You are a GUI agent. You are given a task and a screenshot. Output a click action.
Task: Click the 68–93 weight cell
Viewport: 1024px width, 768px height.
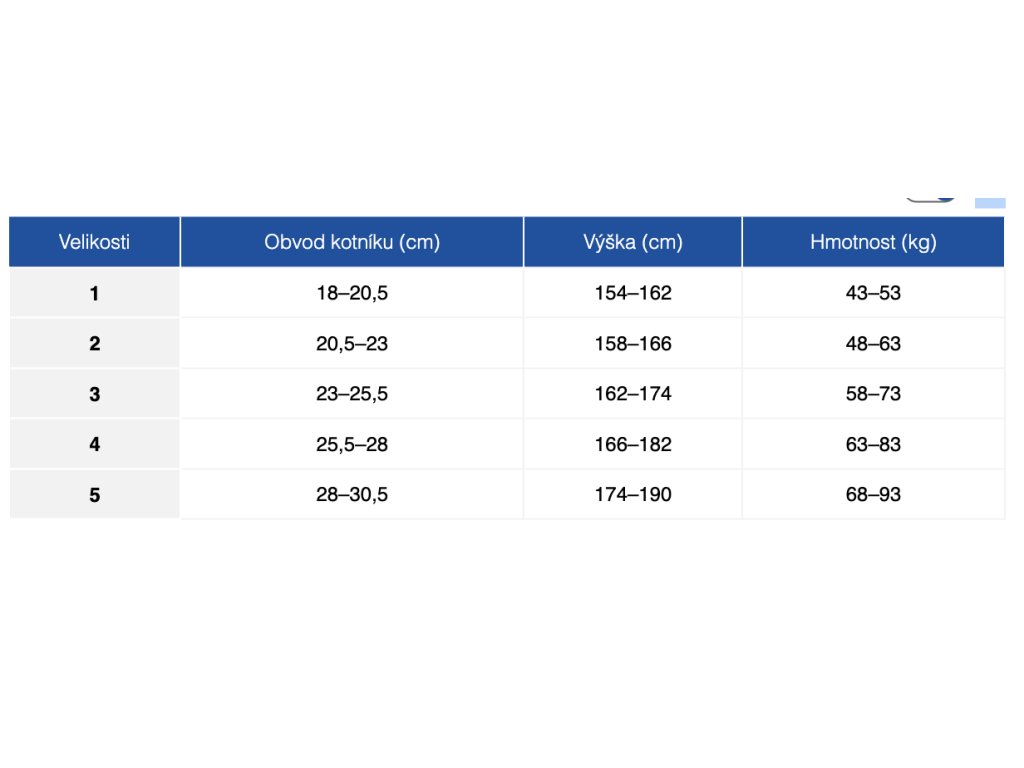(873, 494)
